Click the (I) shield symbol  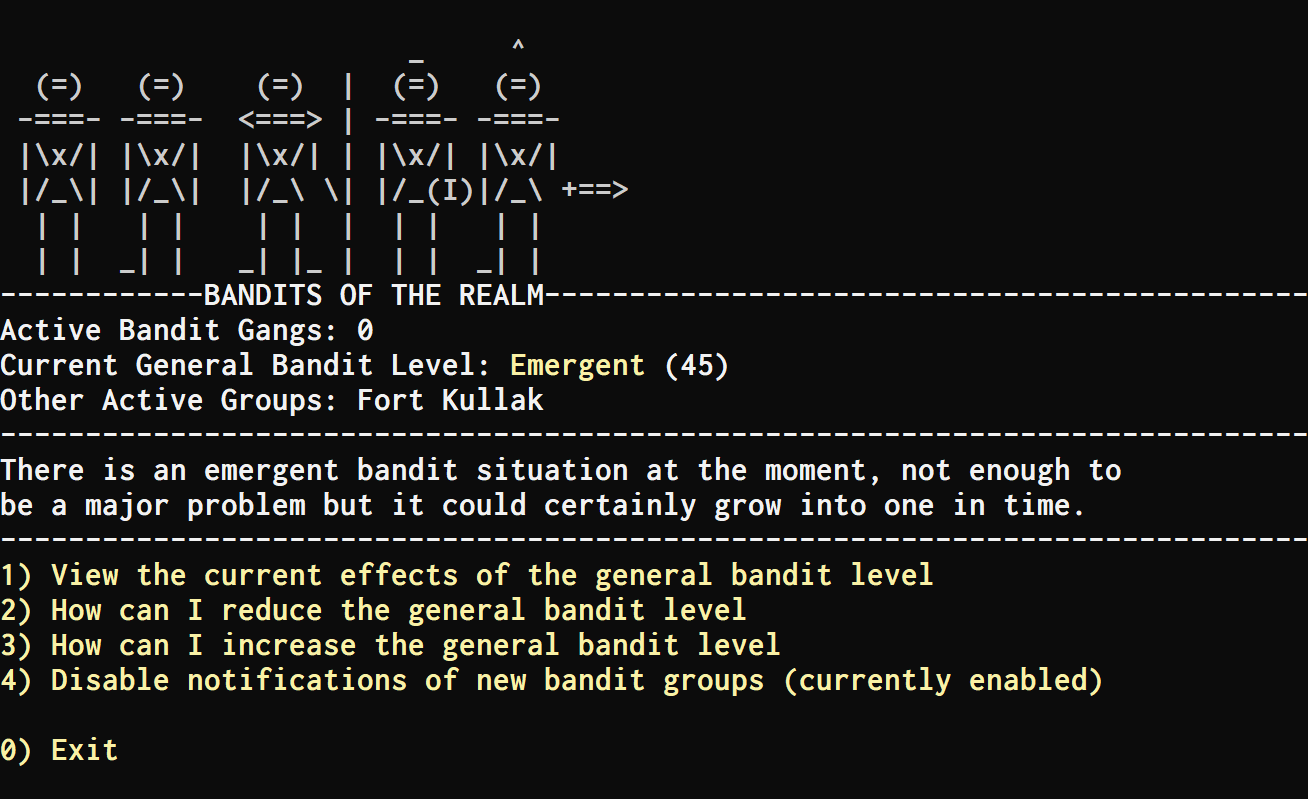point(450,190)
